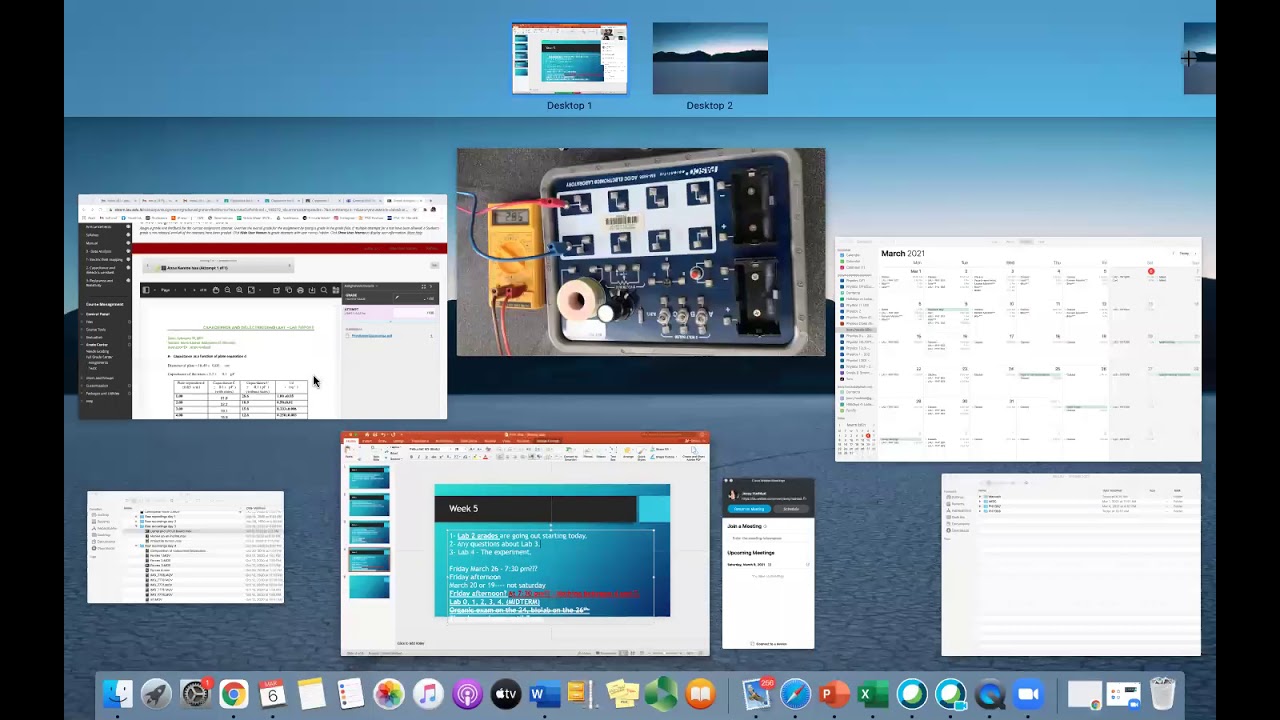Select the March 2021 Calendar window
Image resolution: width=1280 pixels, height=720 pixels.
(1018, 349)
